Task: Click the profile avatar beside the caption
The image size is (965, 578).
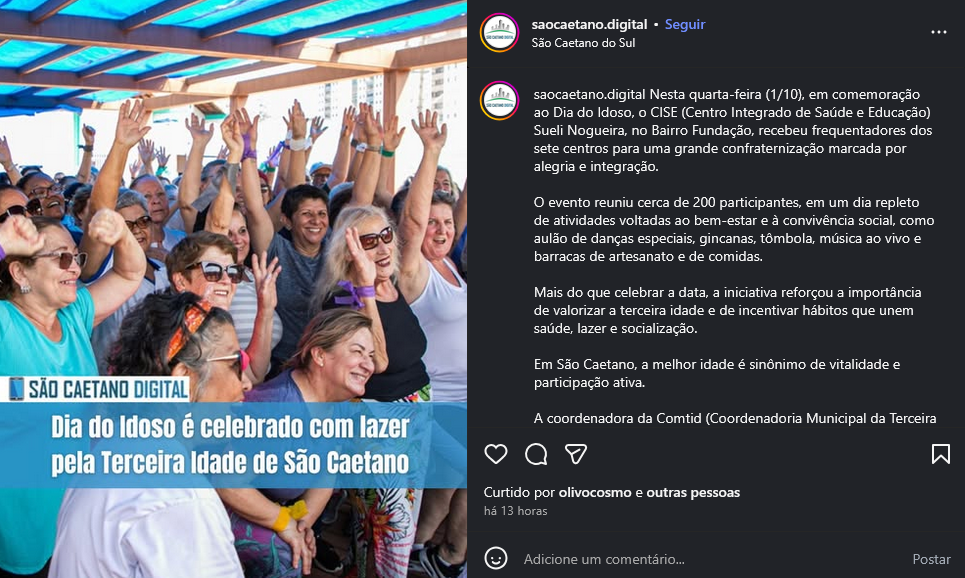Action: (x=499, y=100)
